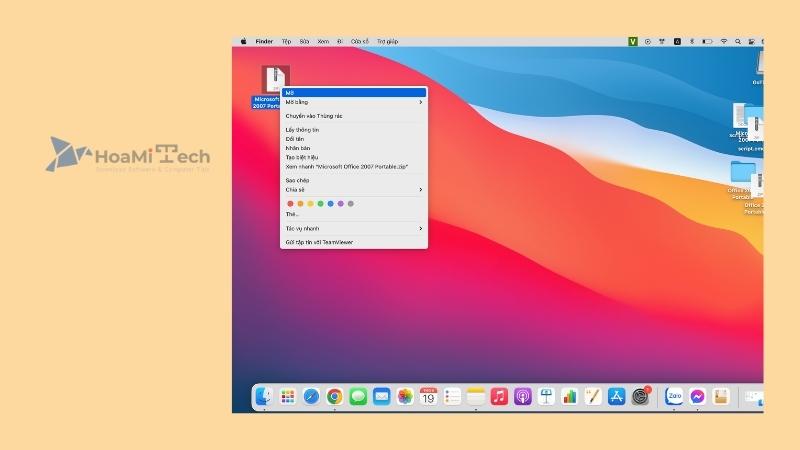
Task: Launch Messenger from the Dock
Action: pos(697,397)
